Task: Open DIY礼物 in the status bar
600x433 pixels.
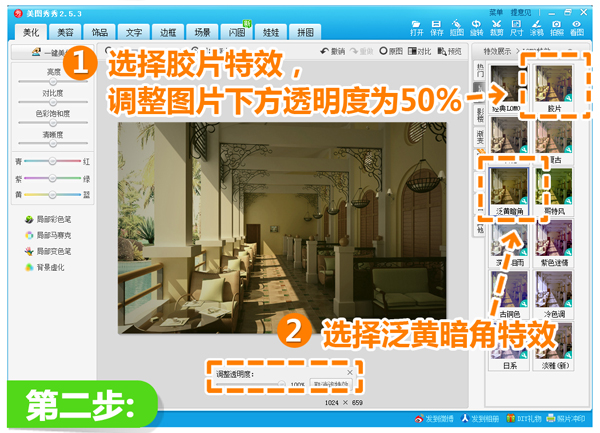Action: pyautogui.click(x=523, y=418)
